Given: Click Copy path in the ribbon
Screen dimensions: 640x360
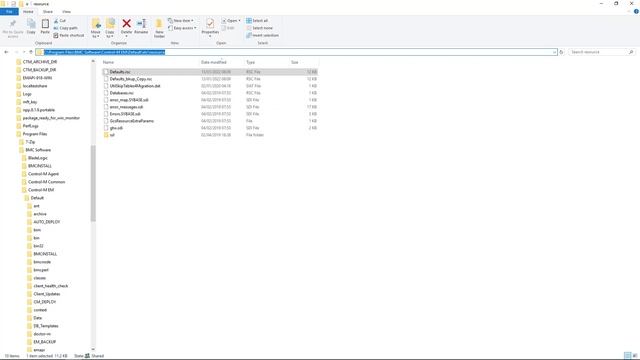Looking at the screenshot, I should pyautogui.click(x=65, y=28).
